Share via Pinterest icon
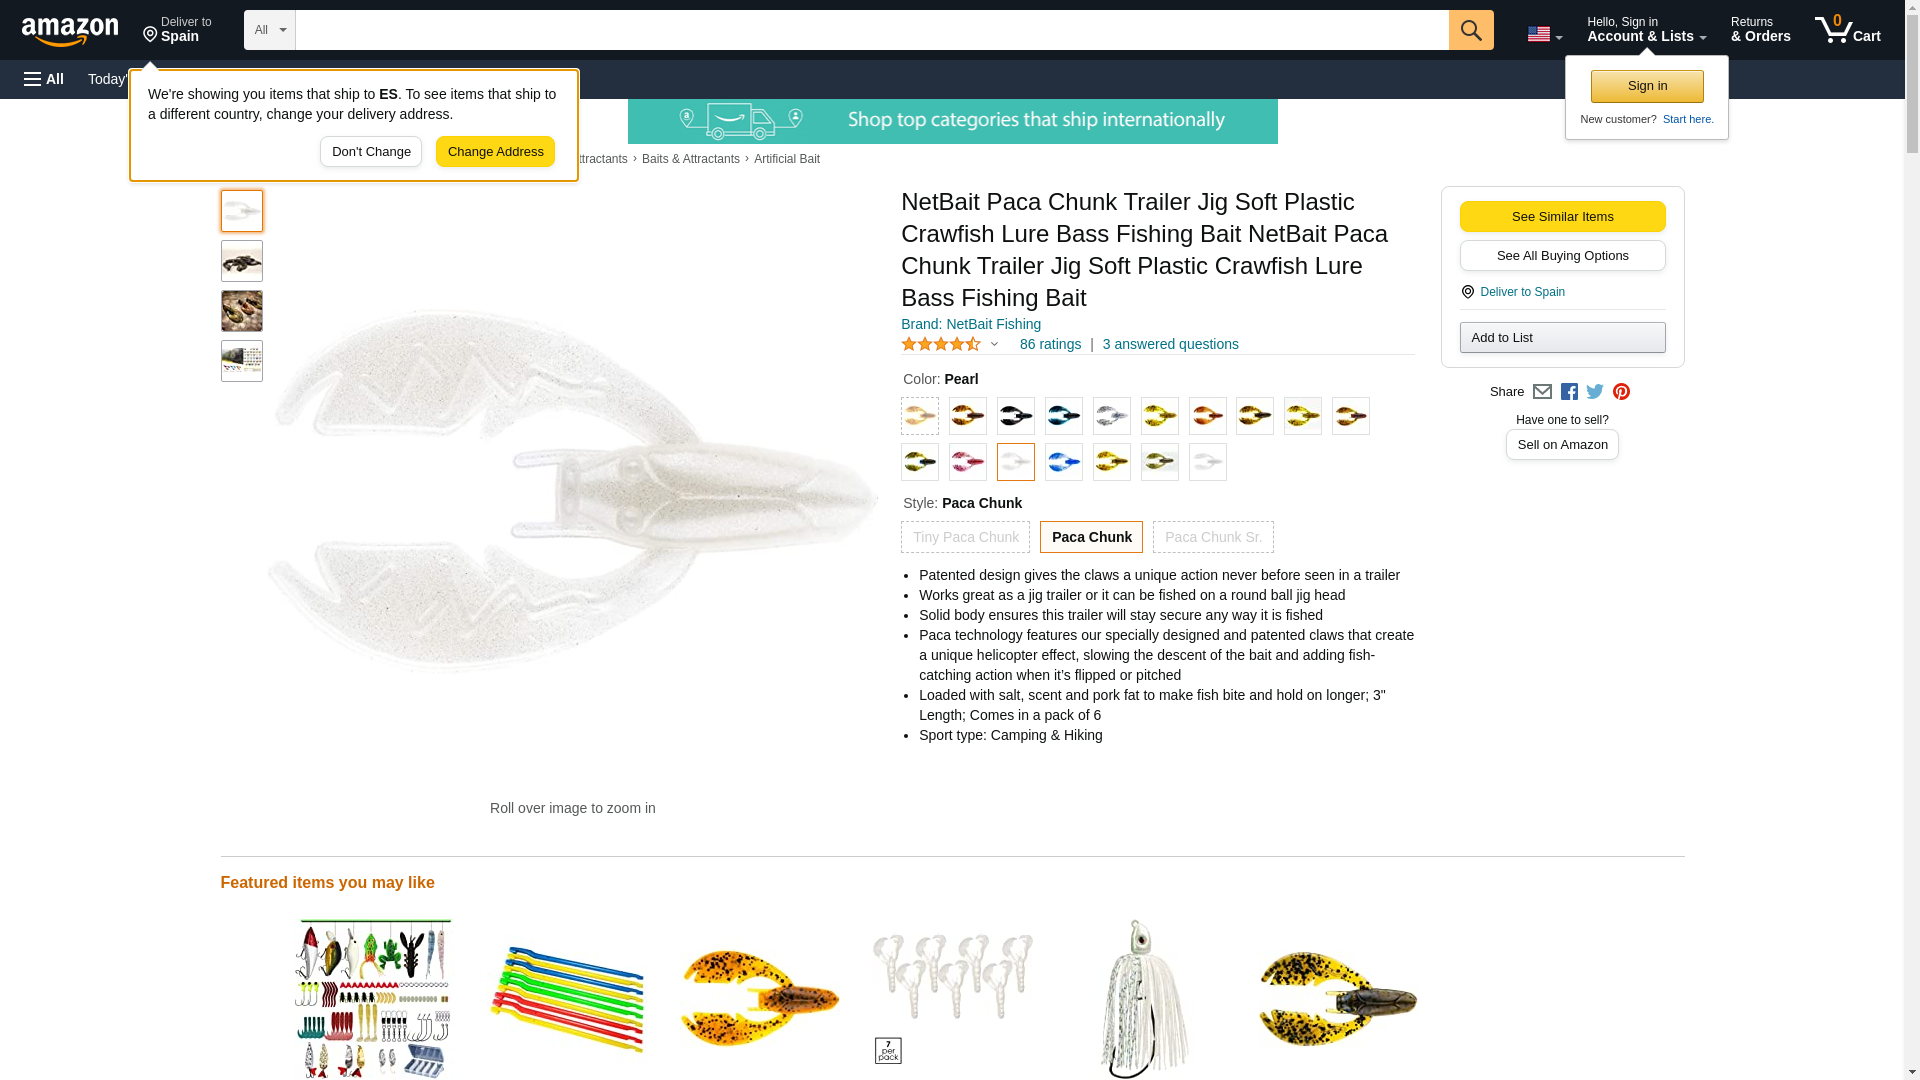1920x1080 pixels. point(1620,392)
